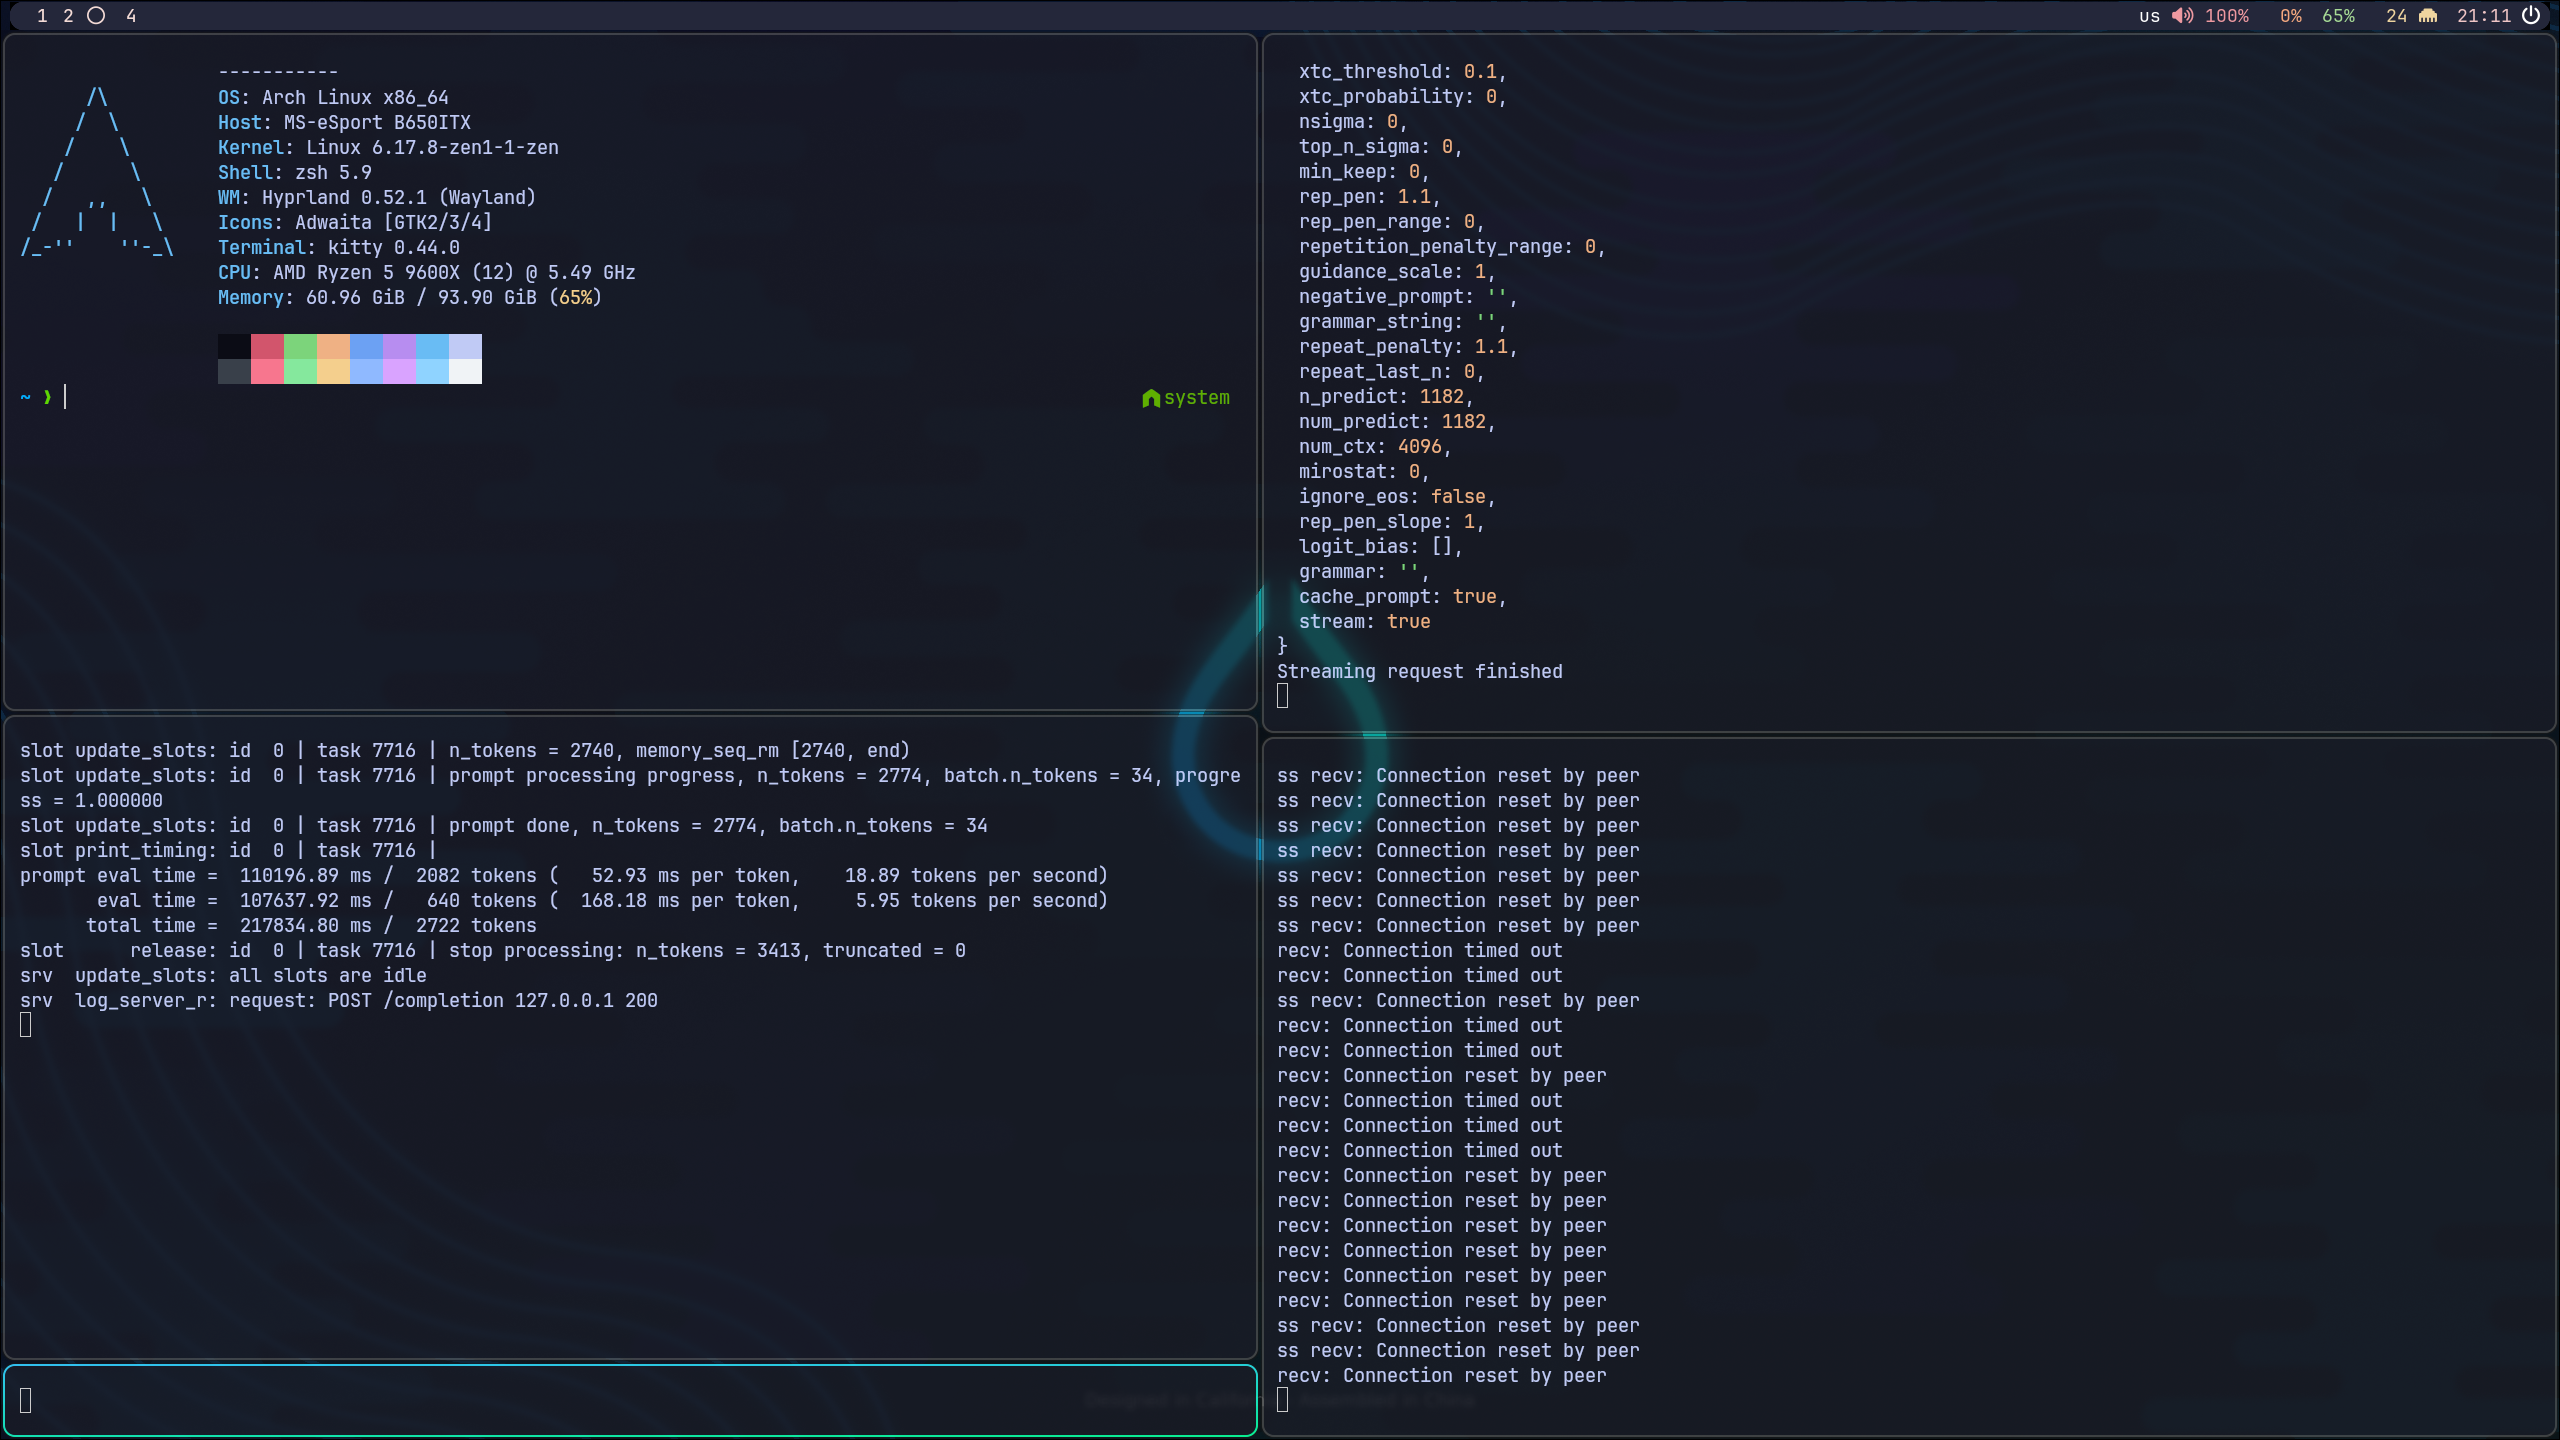Image resolution: width=2560 pixels, height=1440 pixels.
Task: Click the 0% CPU usage indicator
Action: point(2290,15)
